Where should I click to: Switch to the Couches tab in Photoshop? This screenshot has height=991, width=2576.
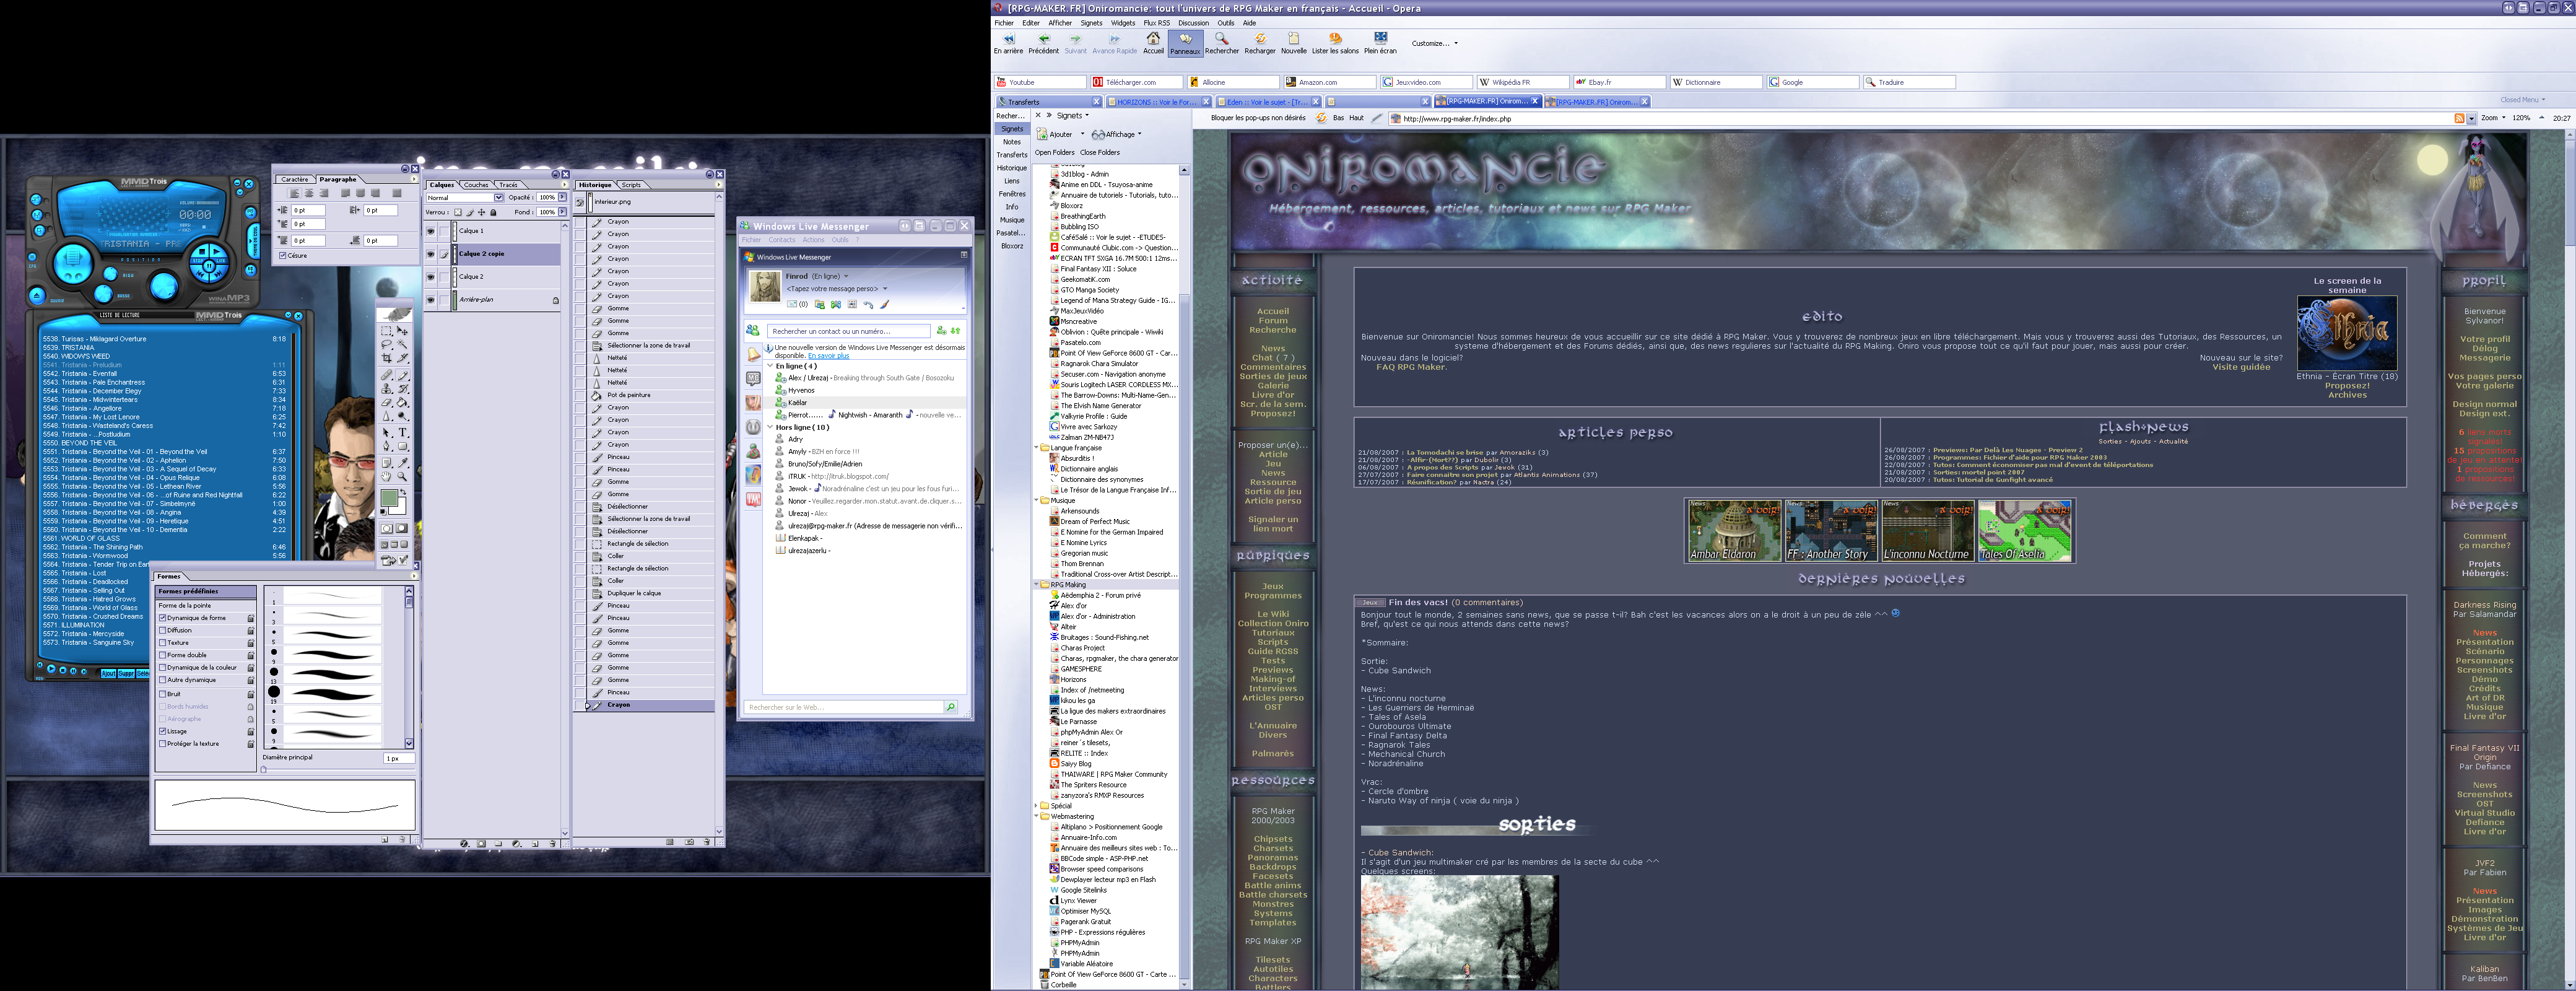coord(476,185)
